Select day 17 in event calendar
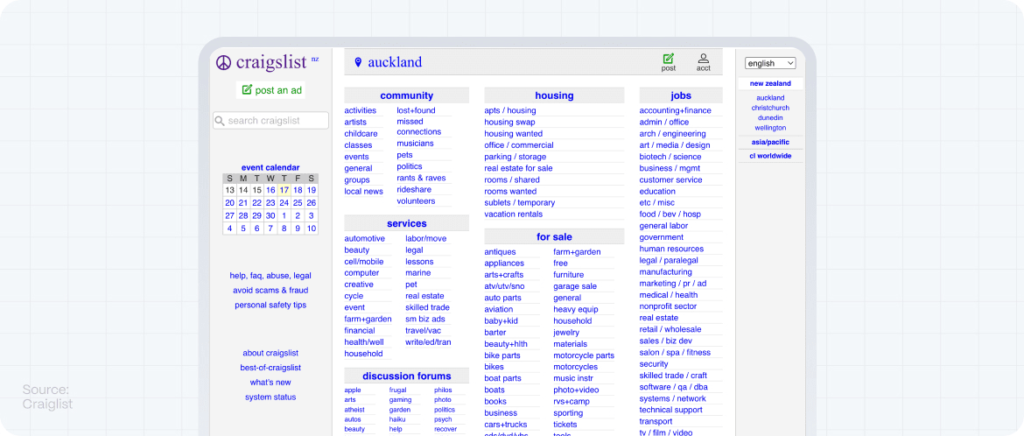Viewport: 1024px width, 436px height. click(x=284, y=190)
